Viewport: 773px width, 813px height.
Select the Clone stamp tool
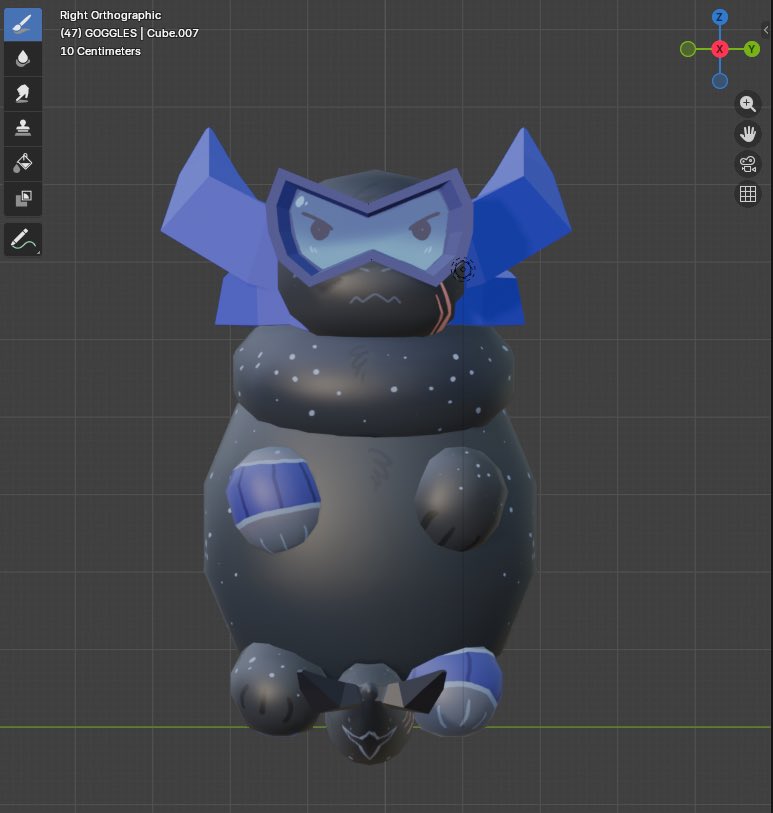[x=23, y=129]
